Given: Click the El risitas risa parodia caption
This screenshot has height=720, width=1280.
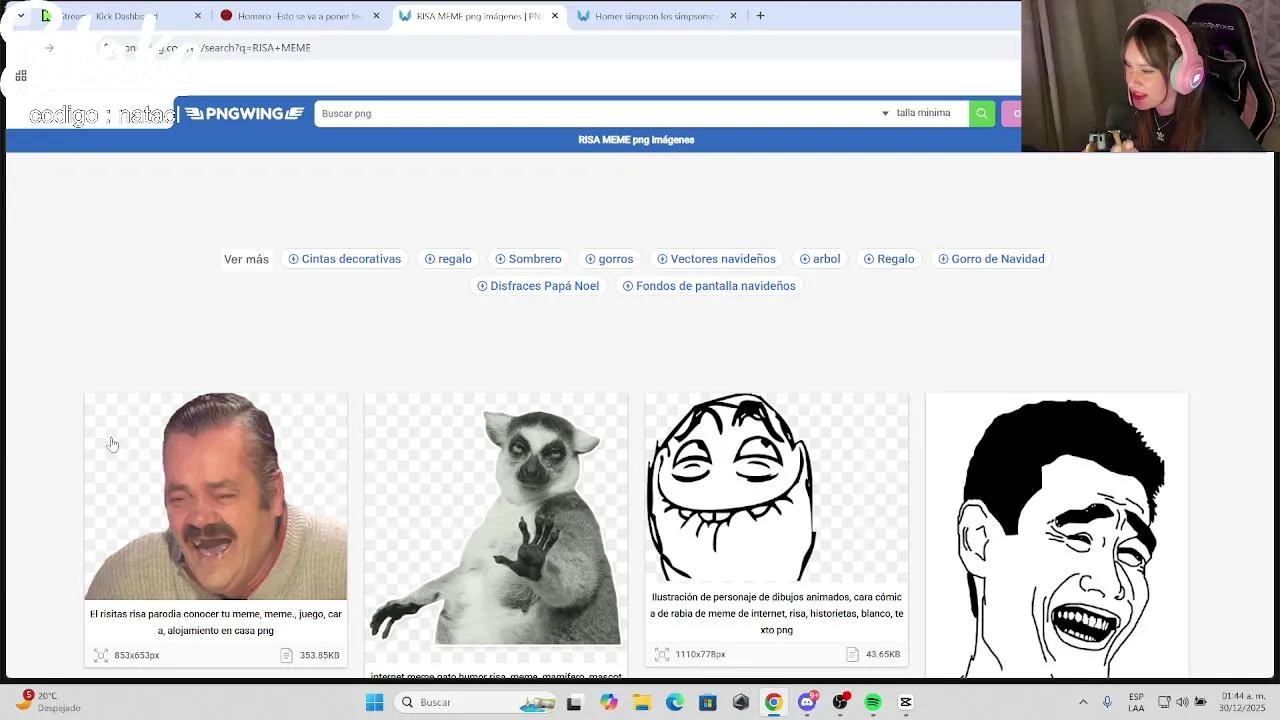Looking at the screenshot, I should click(216, 622).
